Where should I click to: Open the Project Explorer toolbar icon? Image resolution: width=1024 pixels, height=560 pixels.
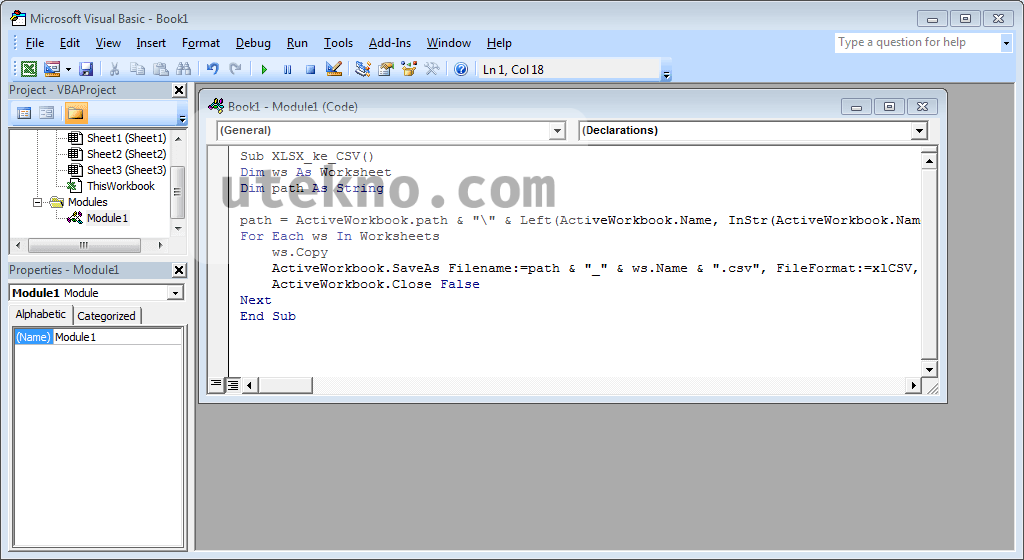(x=362, y=69)
